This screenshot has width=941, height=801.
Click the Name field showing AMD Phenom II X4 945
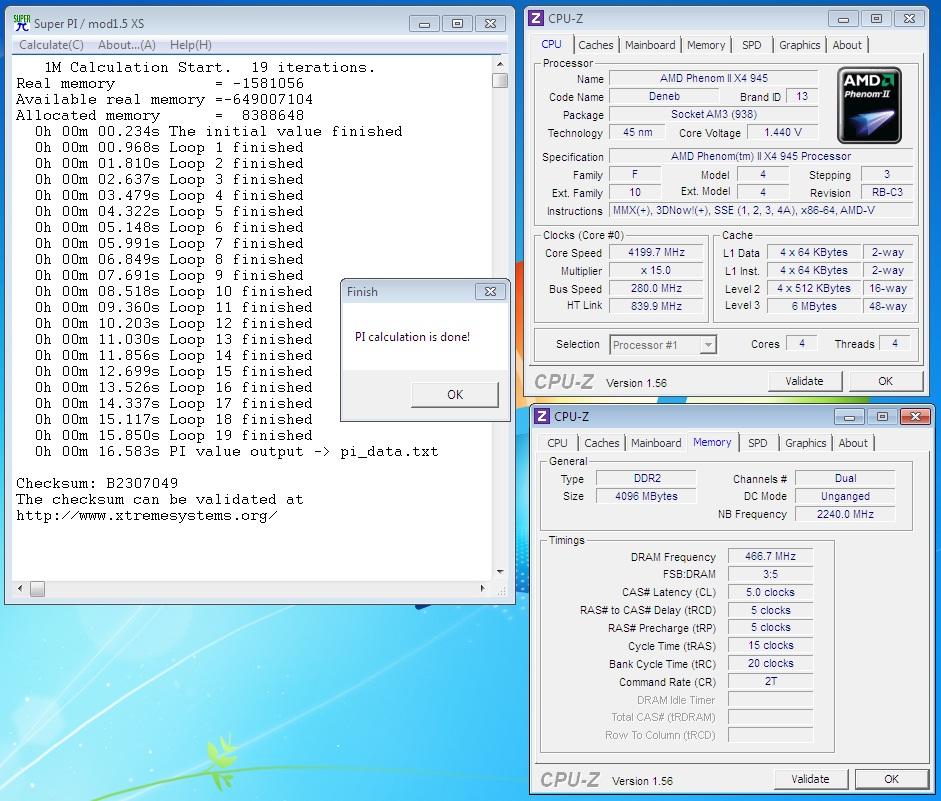(x=714, y=78)
